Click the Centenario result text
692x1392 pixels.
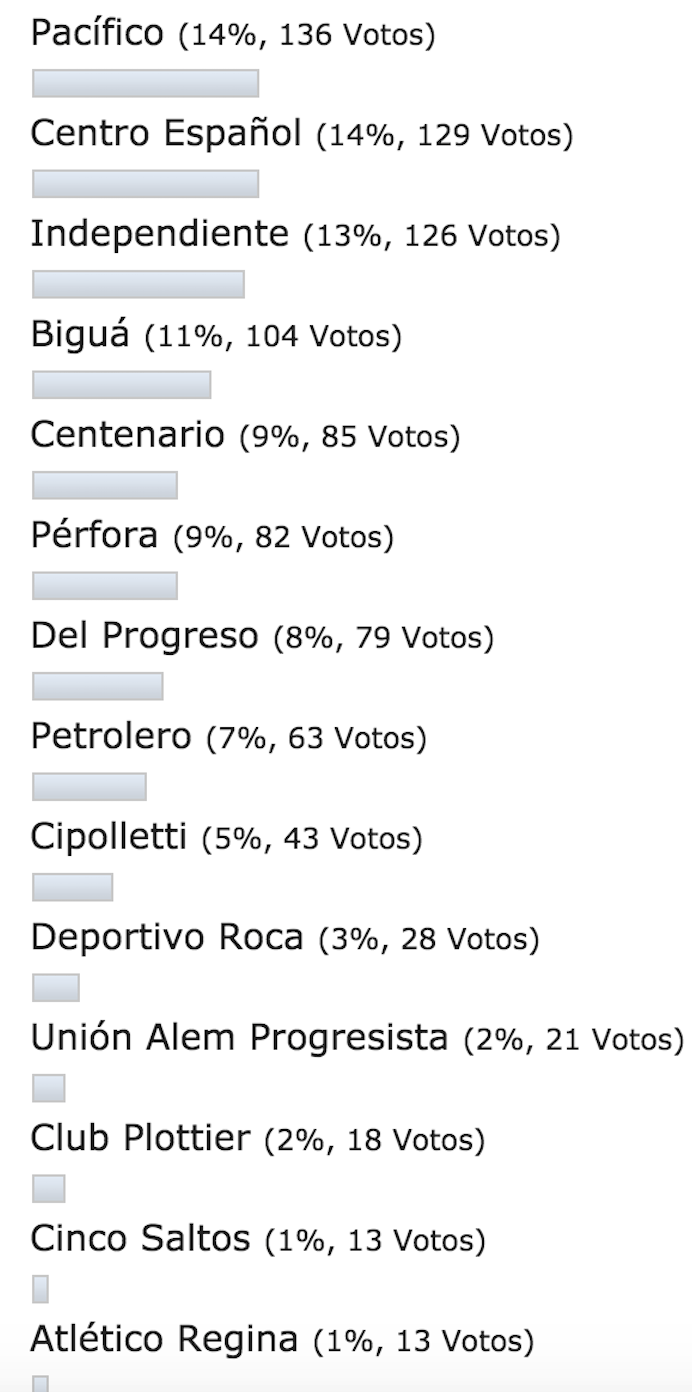coord(245,436)
